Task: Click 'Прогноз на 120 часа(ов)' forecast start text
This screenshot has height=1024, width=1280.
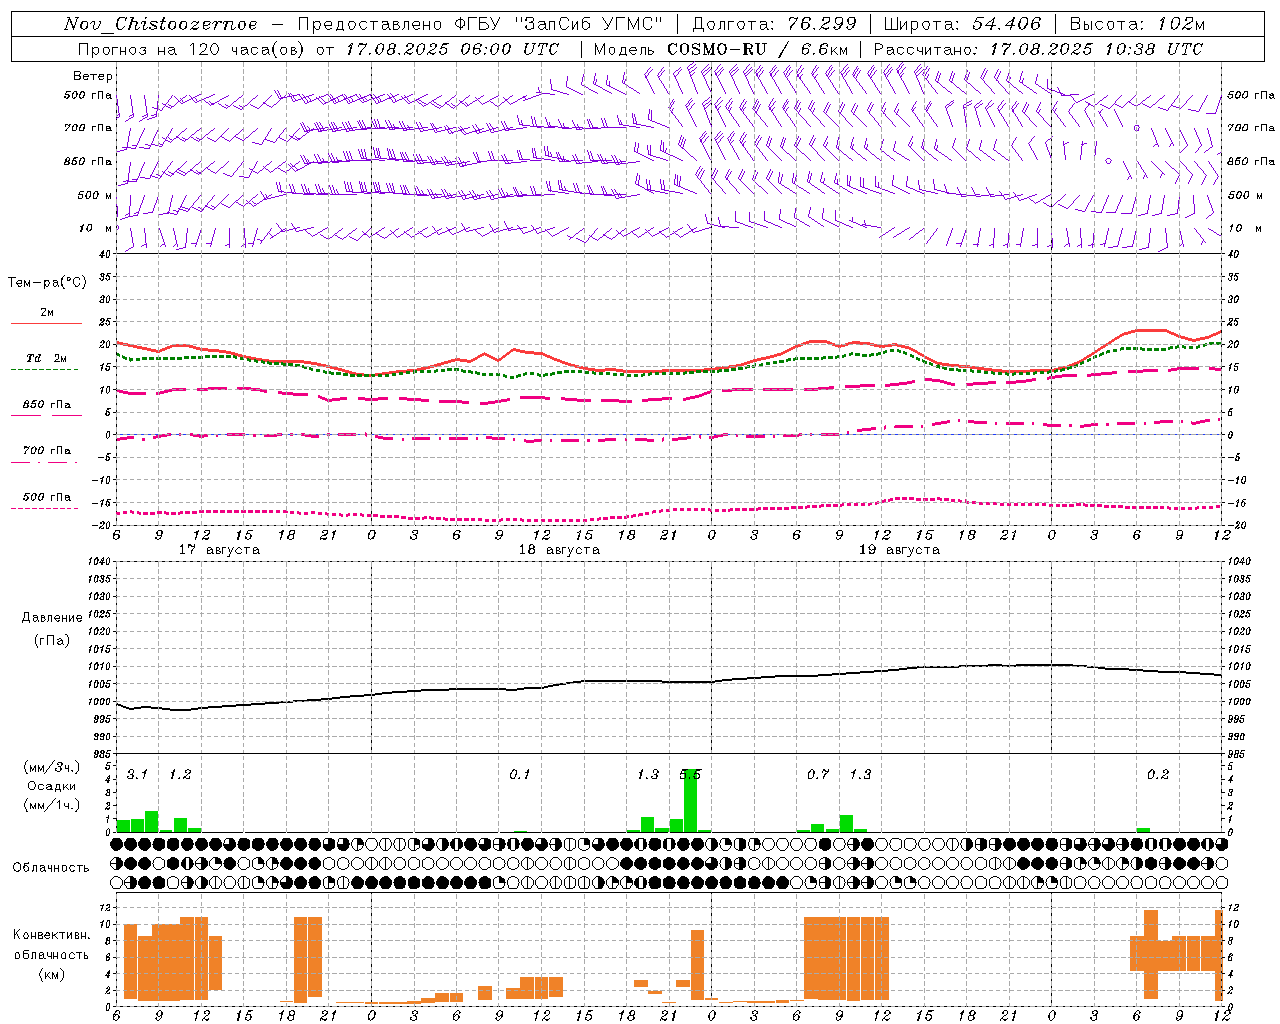Action: (193, 49)
